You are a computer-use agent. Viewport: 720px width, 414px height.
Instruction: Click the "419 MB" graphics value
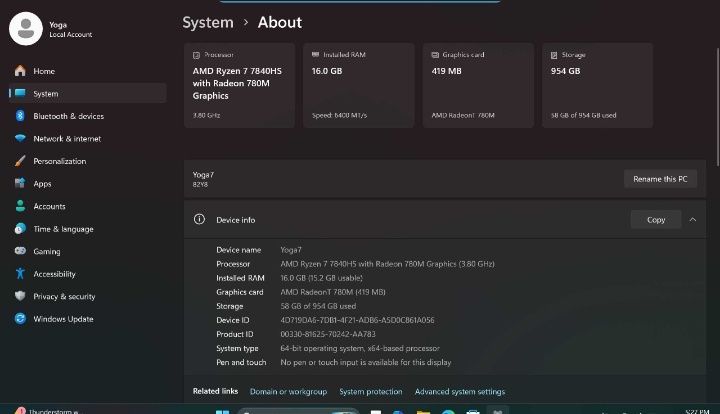[x=446, y=71]
